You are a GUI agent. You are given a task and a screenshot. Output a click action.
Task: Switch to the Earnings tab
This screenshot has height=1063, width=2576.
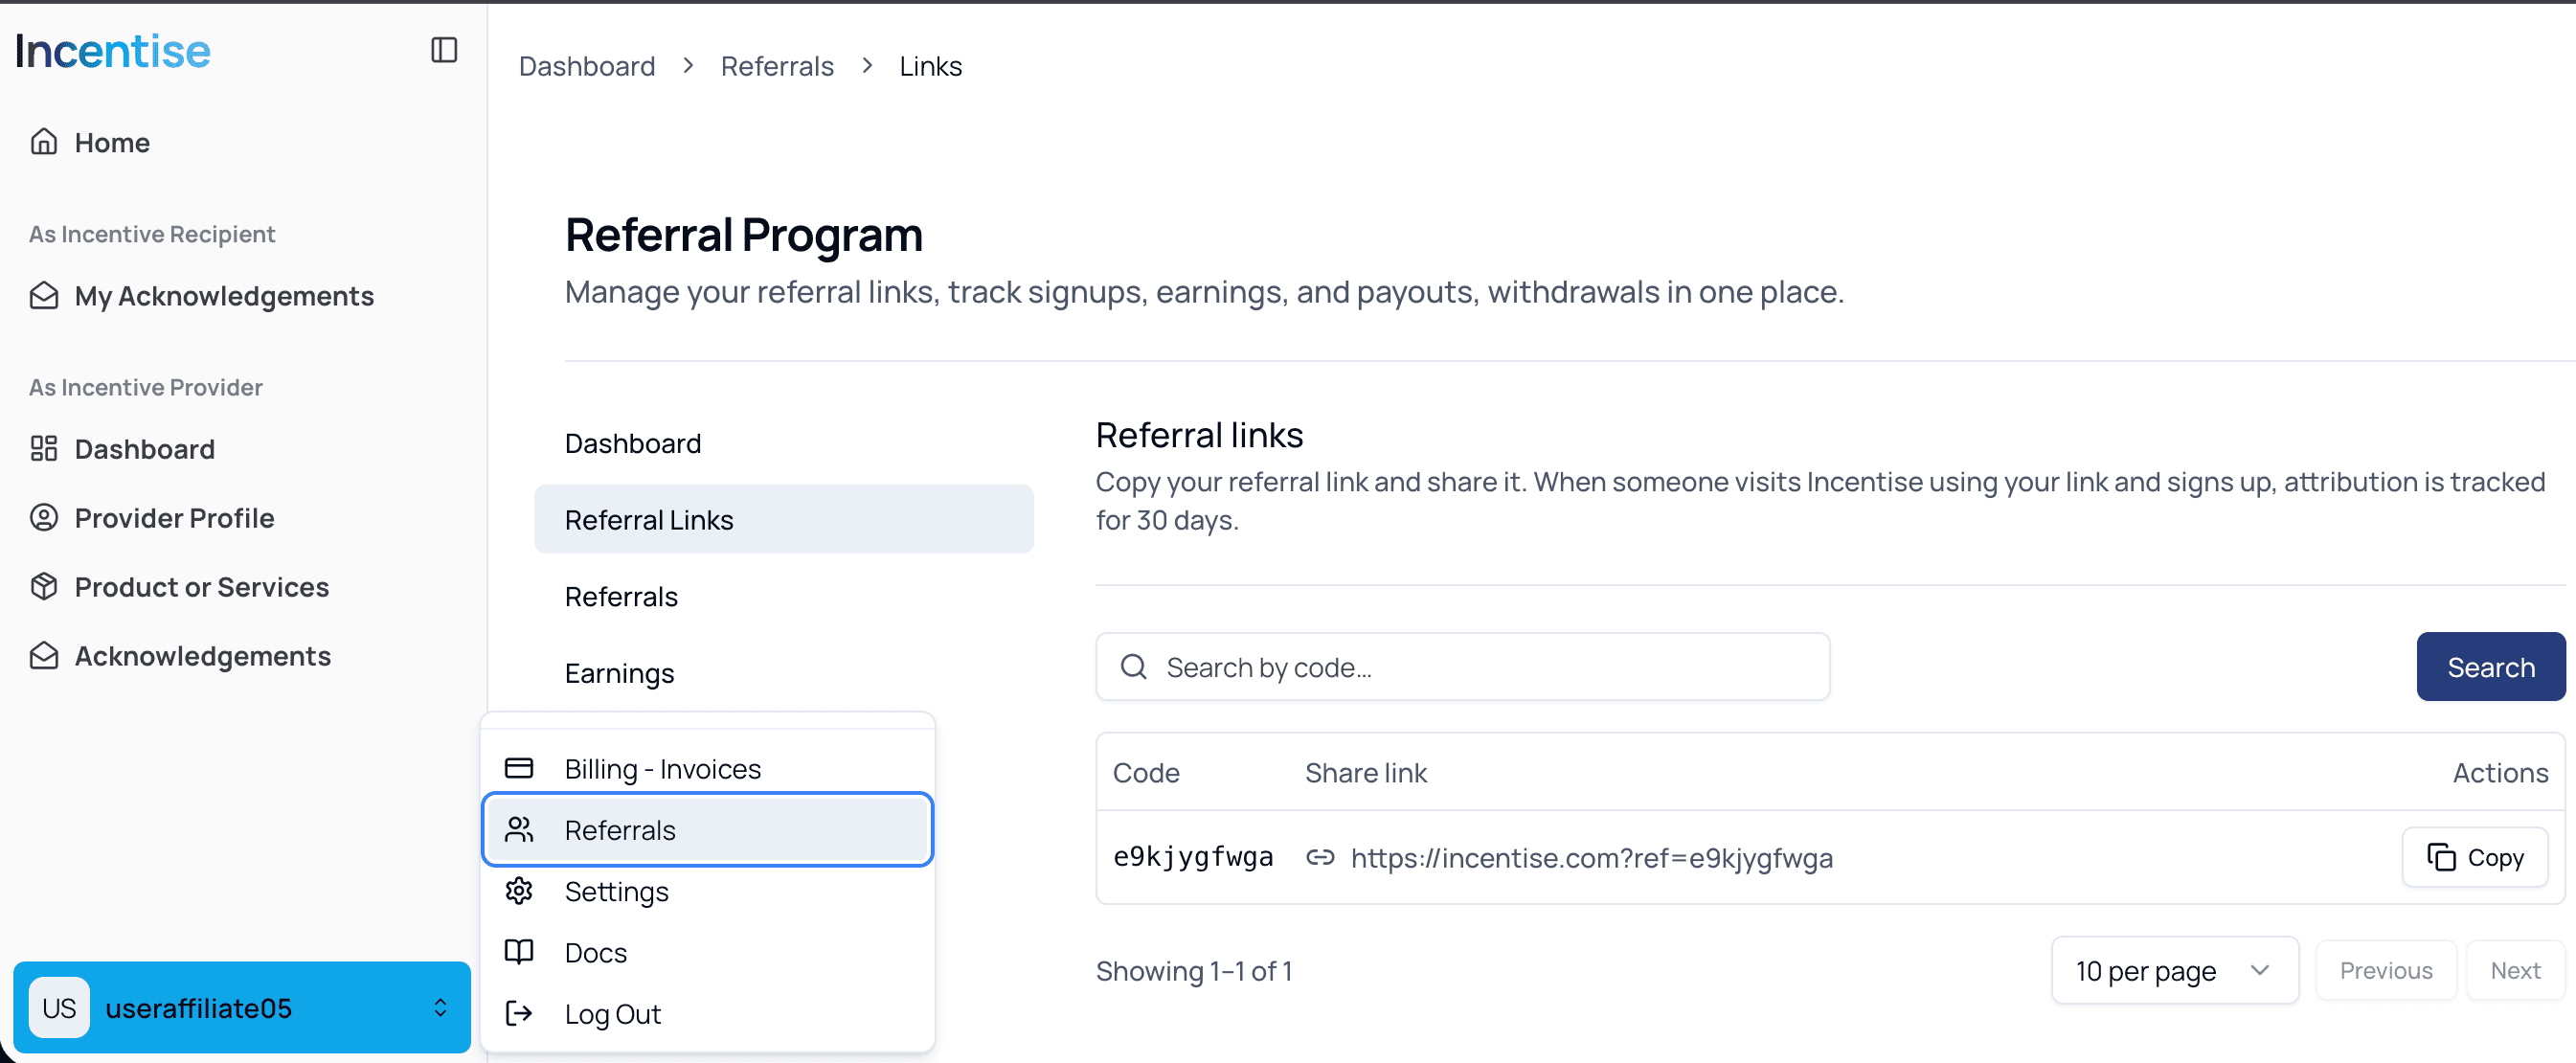coord(620,673)
